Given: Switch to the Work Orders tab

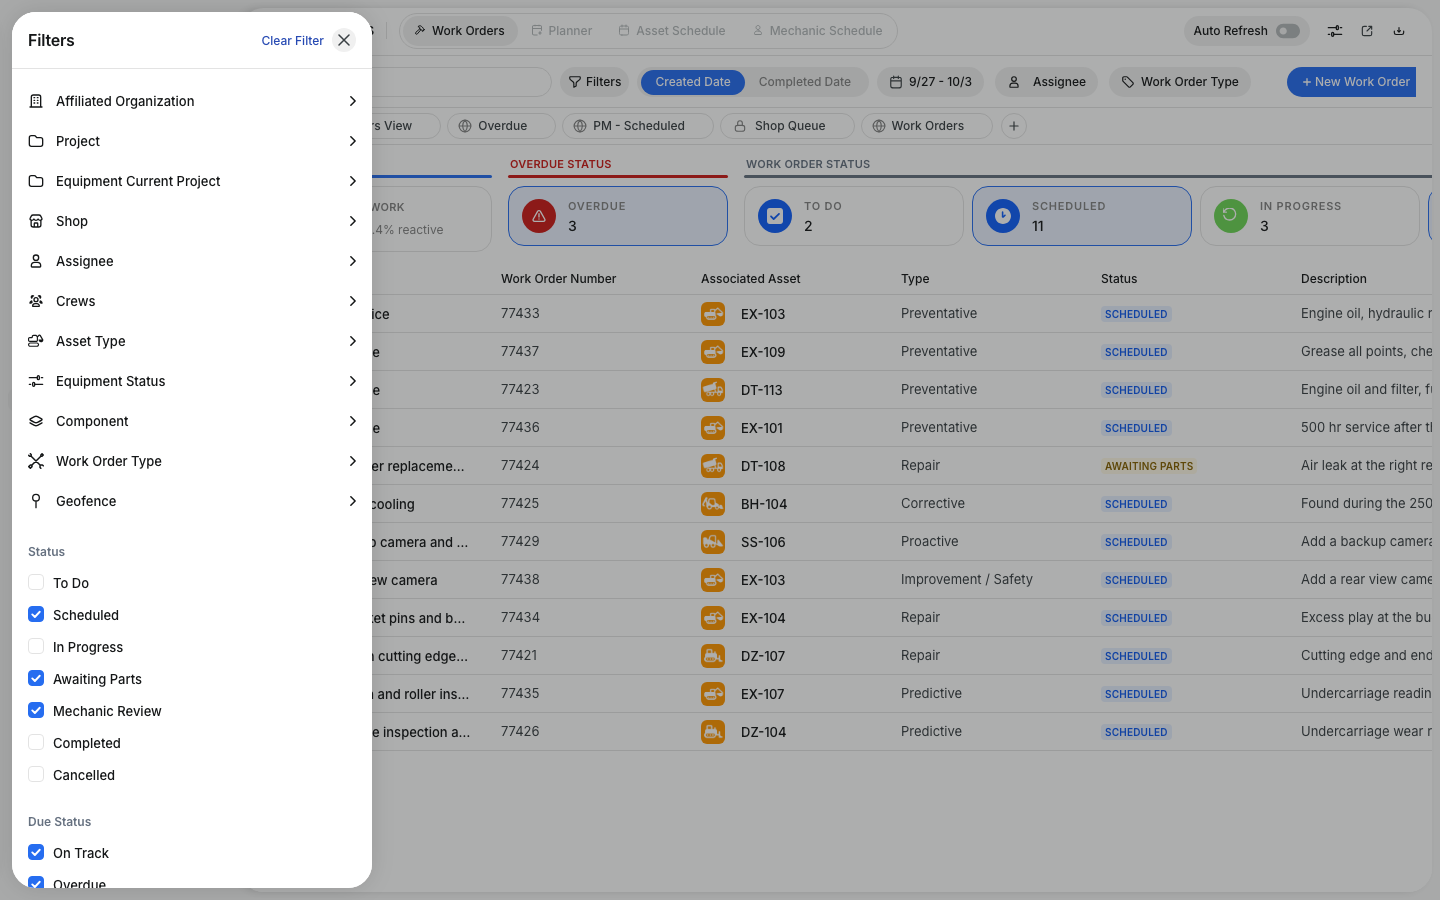Looking at the screenshot, I should click(x=460, y=31).
